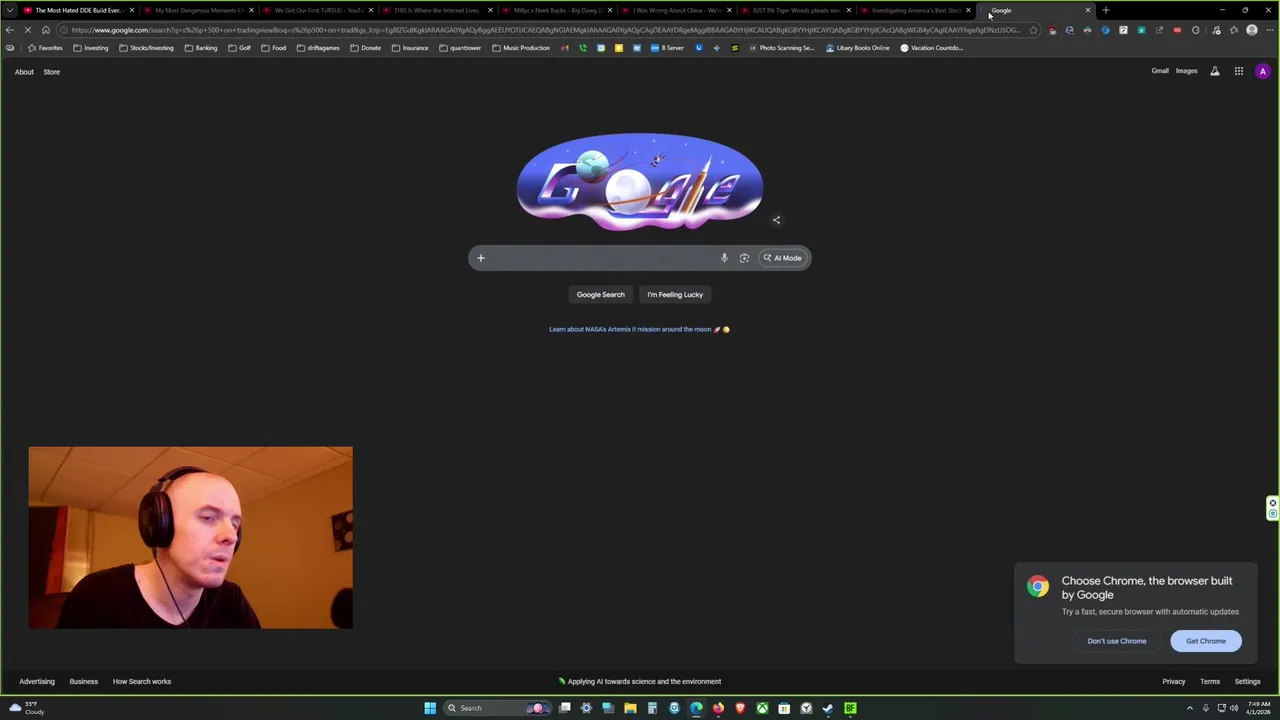
Task: Switch to Most Hated DDE Build tab
Action: point(78,10)
